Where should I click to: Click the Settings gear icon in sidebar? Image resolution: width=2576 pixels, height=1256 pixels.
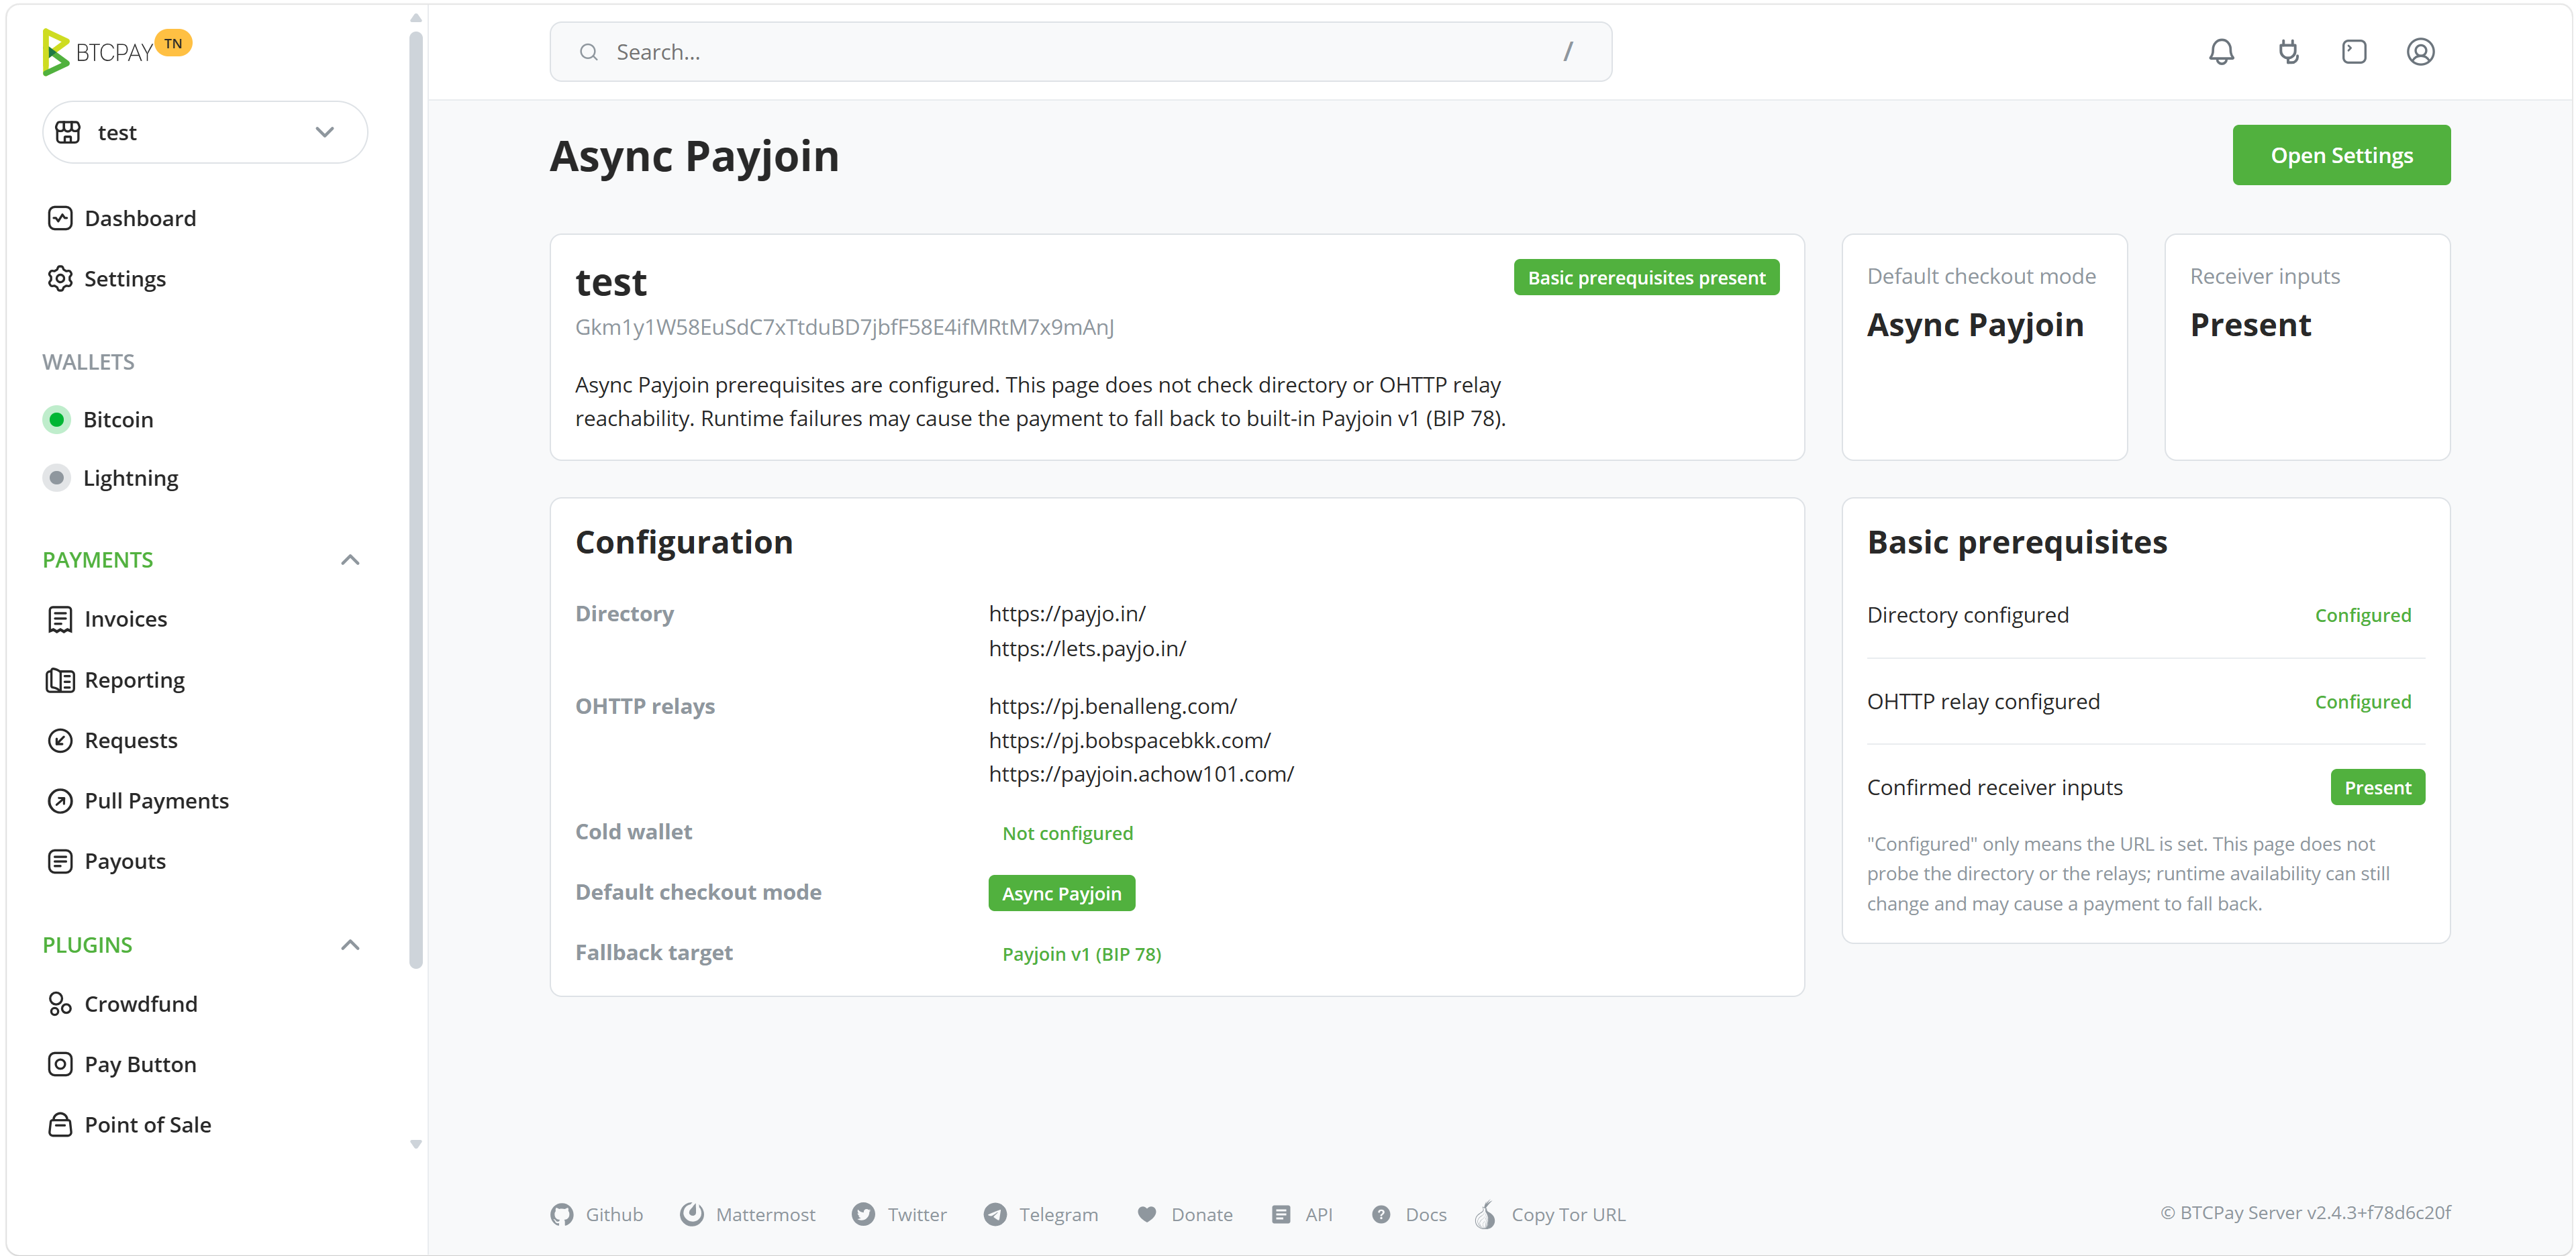(60, 278)
